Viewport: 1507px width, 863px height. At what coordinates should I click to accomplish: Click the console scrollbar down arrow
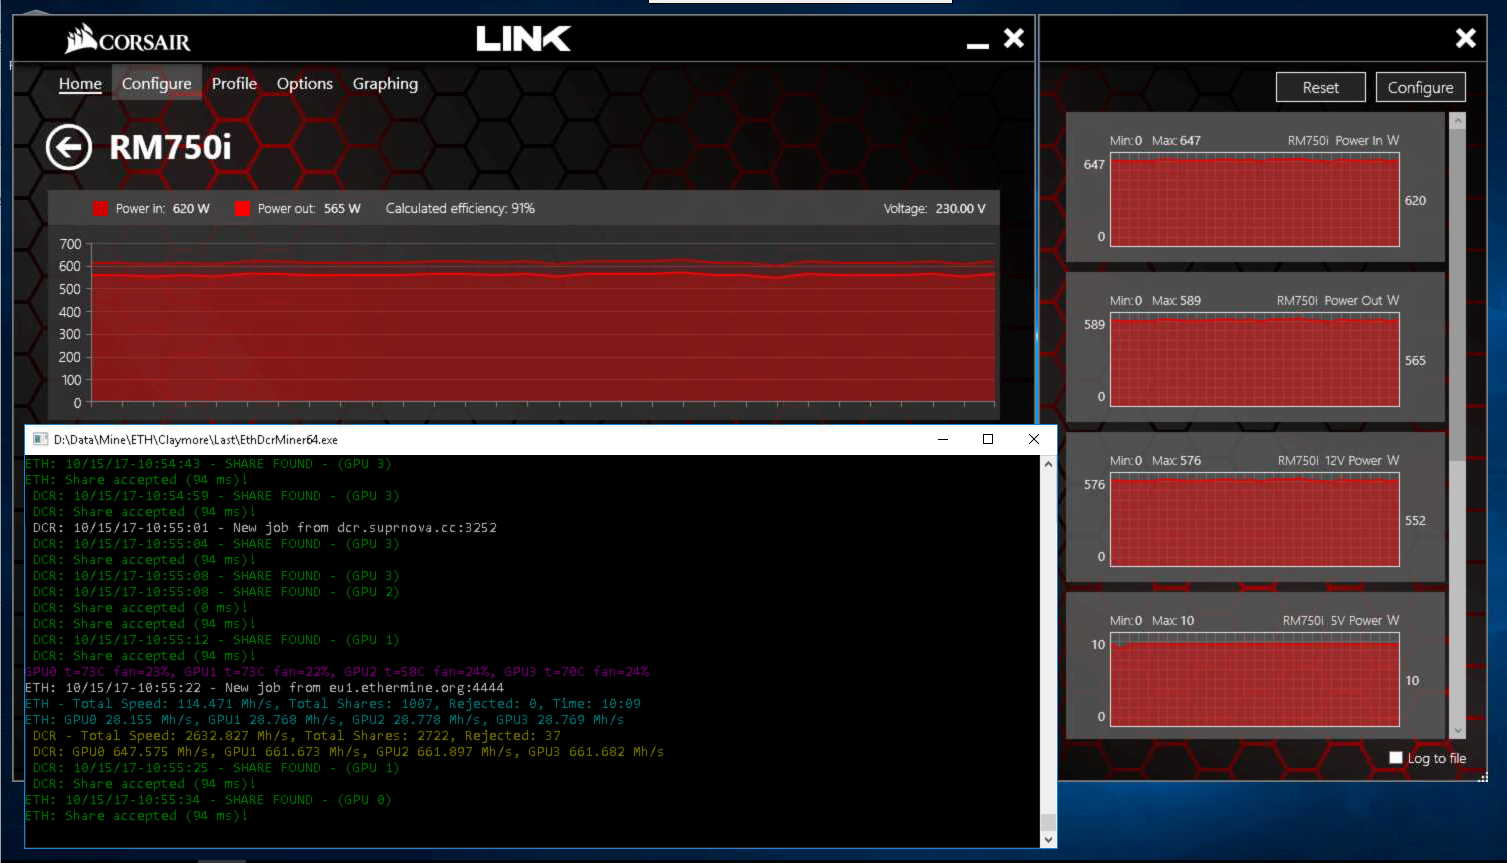click(1048, 839)
